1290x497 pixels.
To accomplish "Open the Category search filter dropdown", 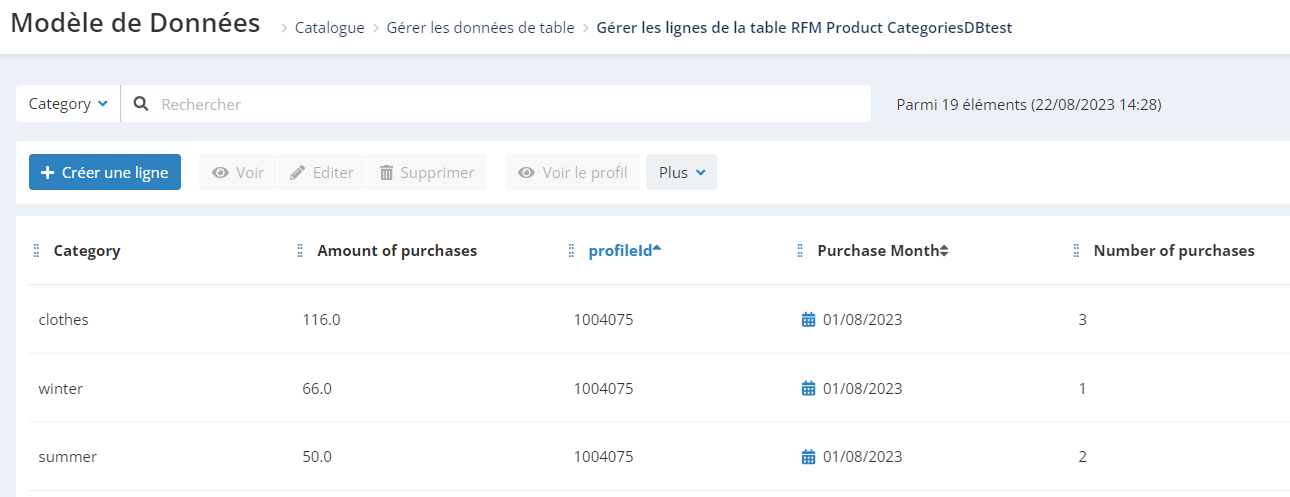I will tap(68, 104).
